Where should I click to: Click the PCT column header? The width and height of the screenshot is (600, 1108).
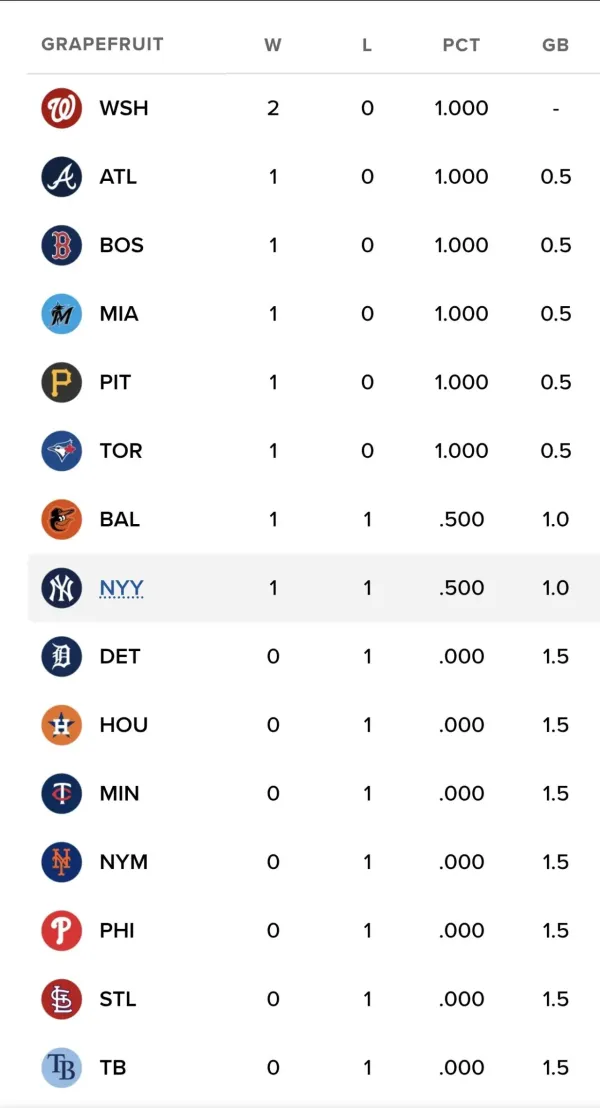(461, 45)
